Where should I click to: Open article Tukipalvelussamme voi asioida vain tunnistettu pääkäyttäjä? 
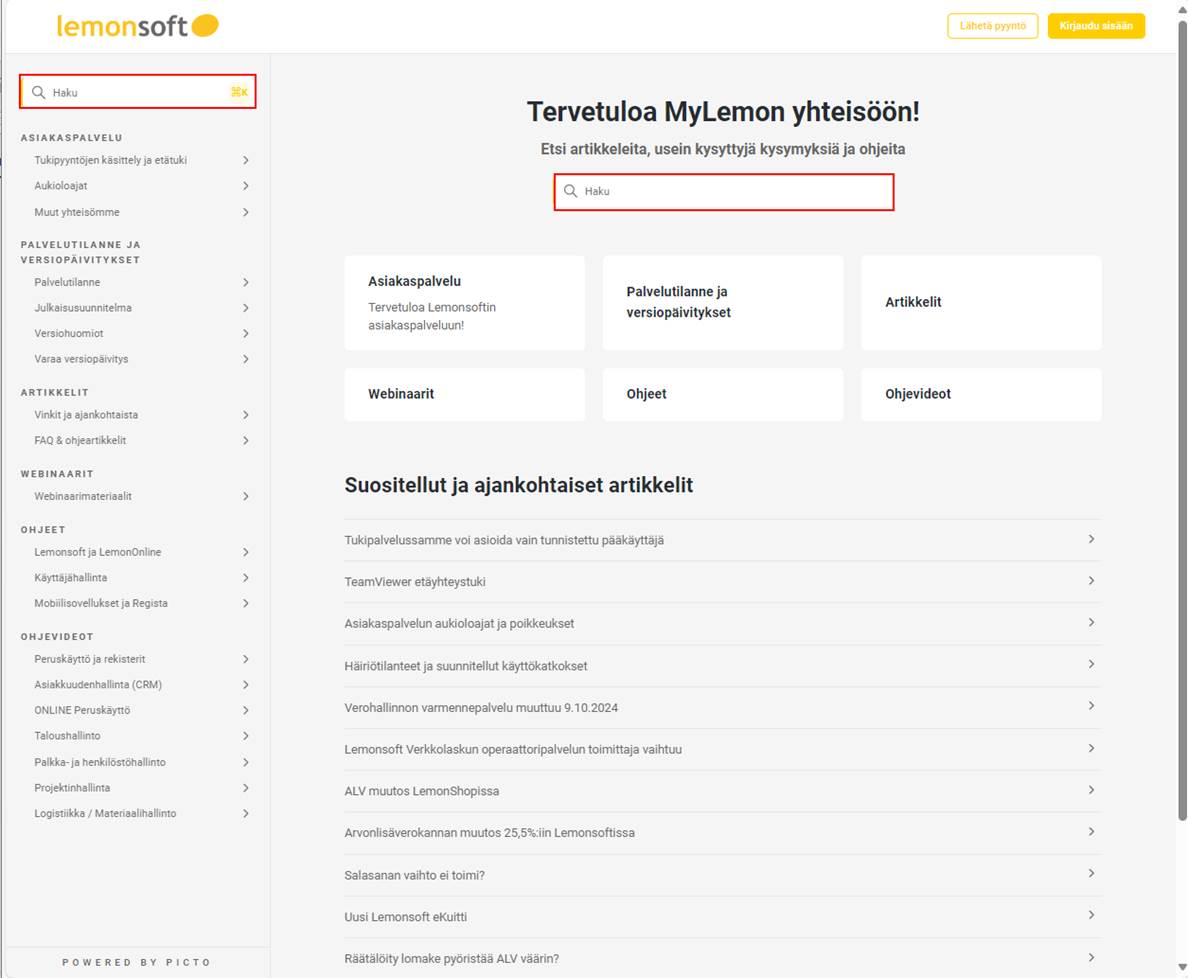[723, 540]
